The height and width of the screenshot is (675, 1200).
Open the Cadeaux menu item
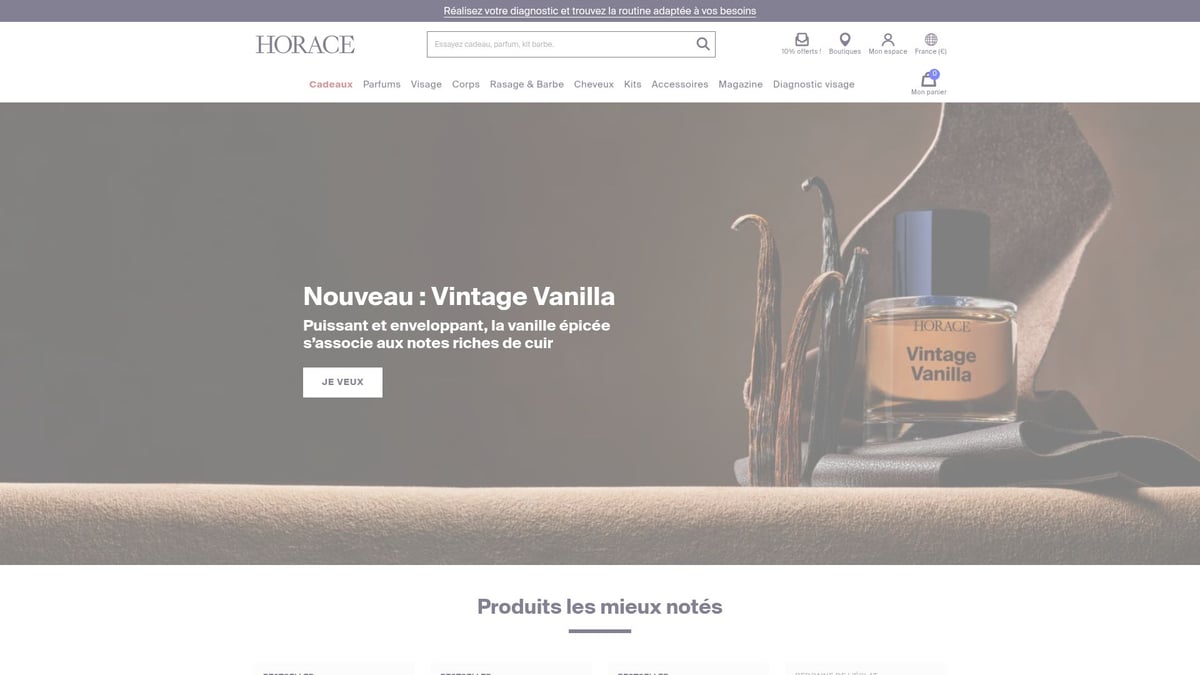click(x=331, y=85)
